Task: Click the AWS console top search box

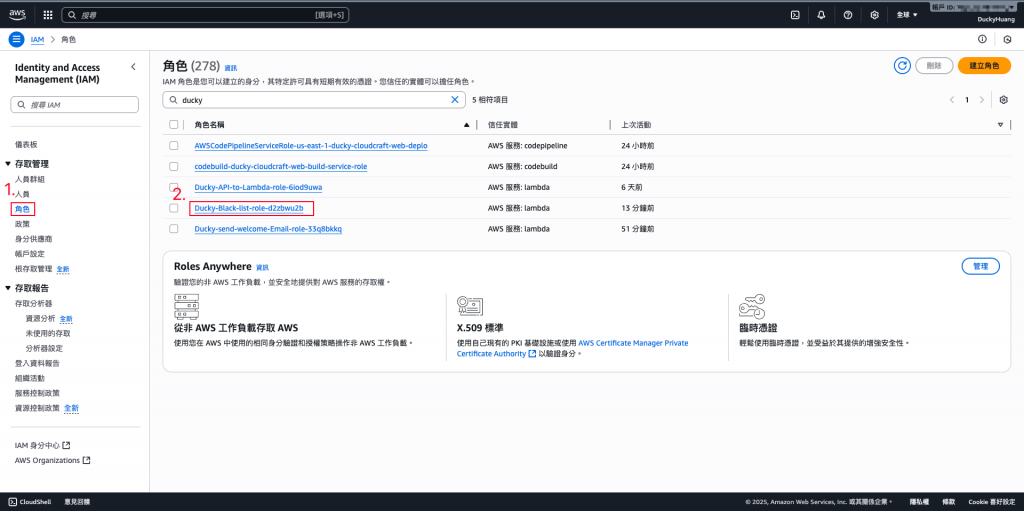Action: (x=205, y=14)
